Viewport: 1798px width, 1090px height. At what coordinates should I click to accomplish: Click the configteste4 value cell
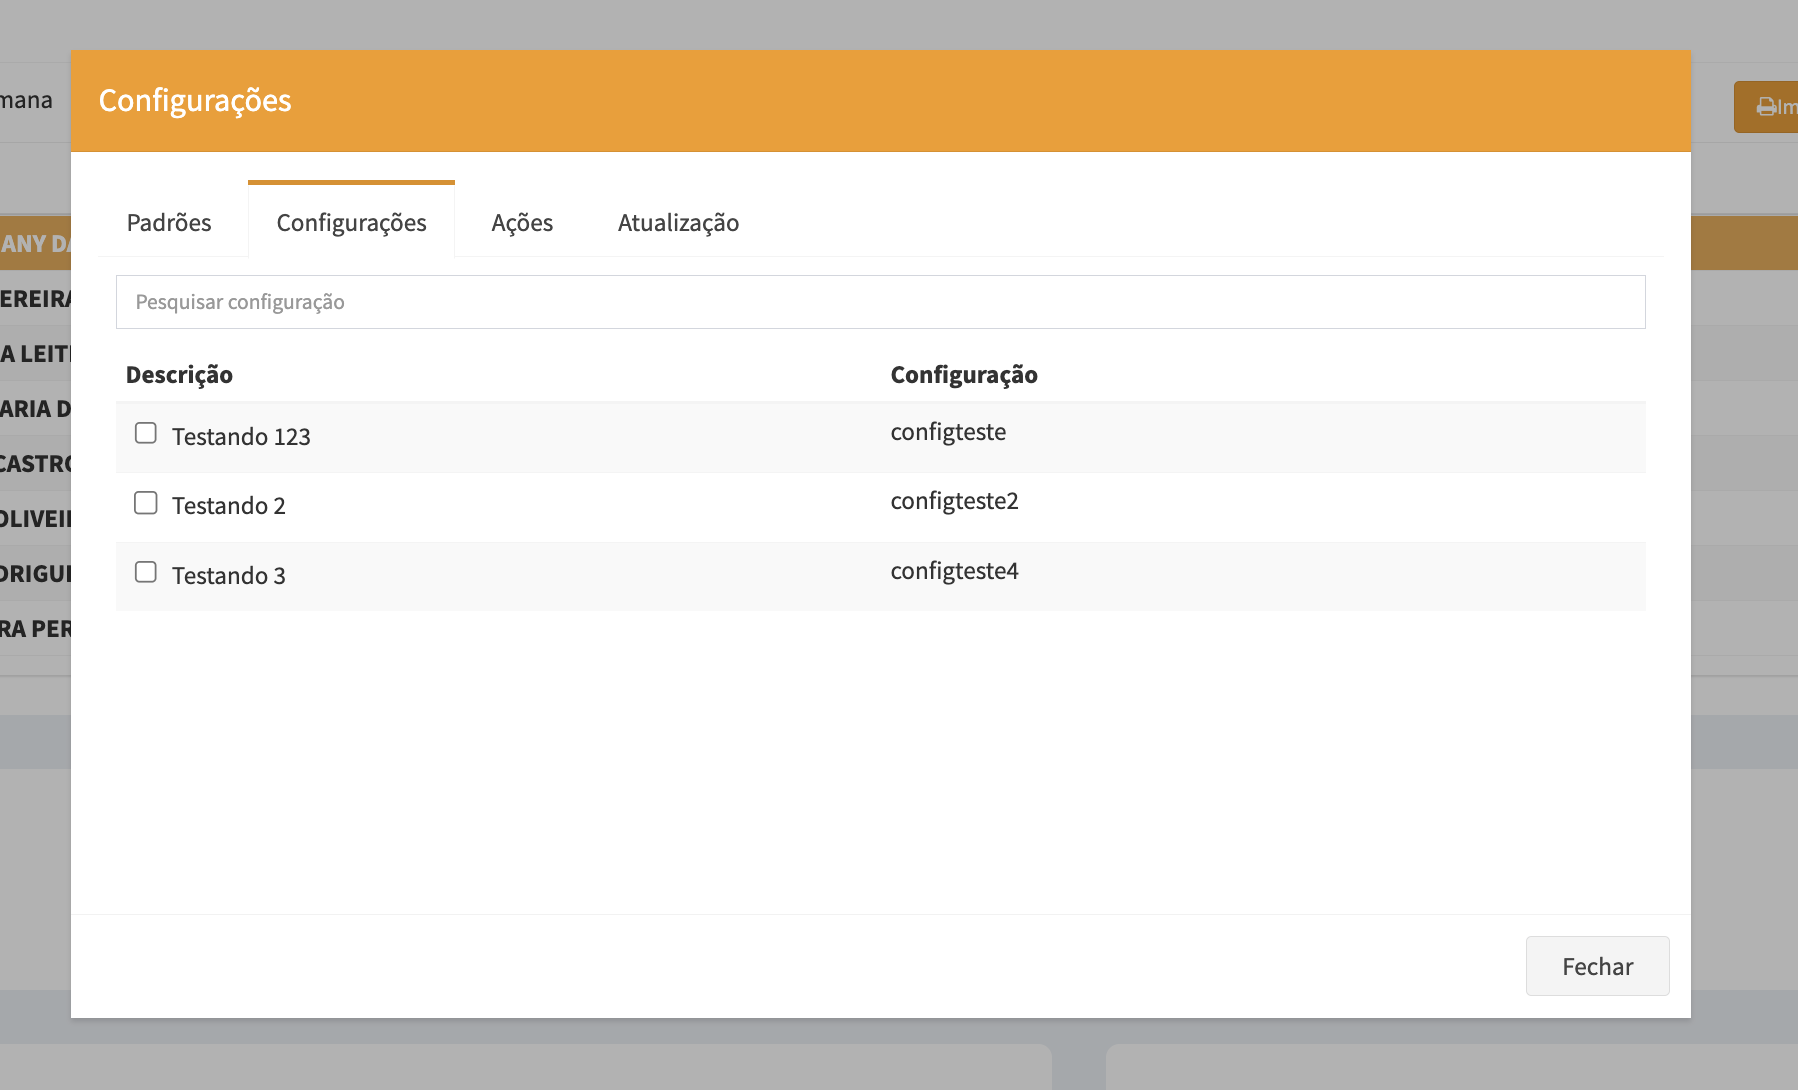[x=954, y=571]
